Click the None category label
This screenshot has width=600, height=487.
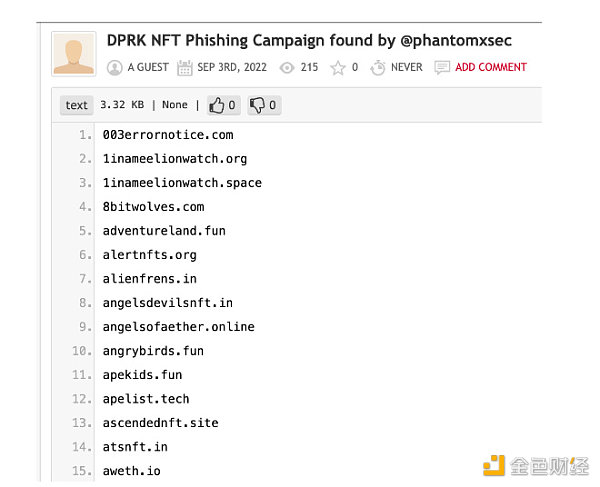tap(175, 105)
